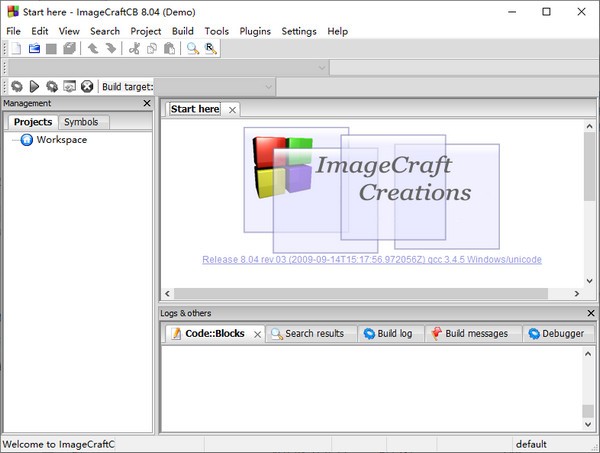Screen dimensions: 600x453
Task: Click the Release 8.04 rev 03 link
Action: (x=371, y=259)
